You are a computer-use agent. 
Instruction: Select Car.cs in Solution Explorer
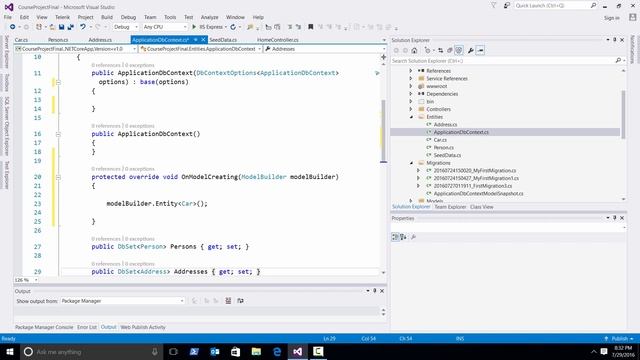point(440,140)
